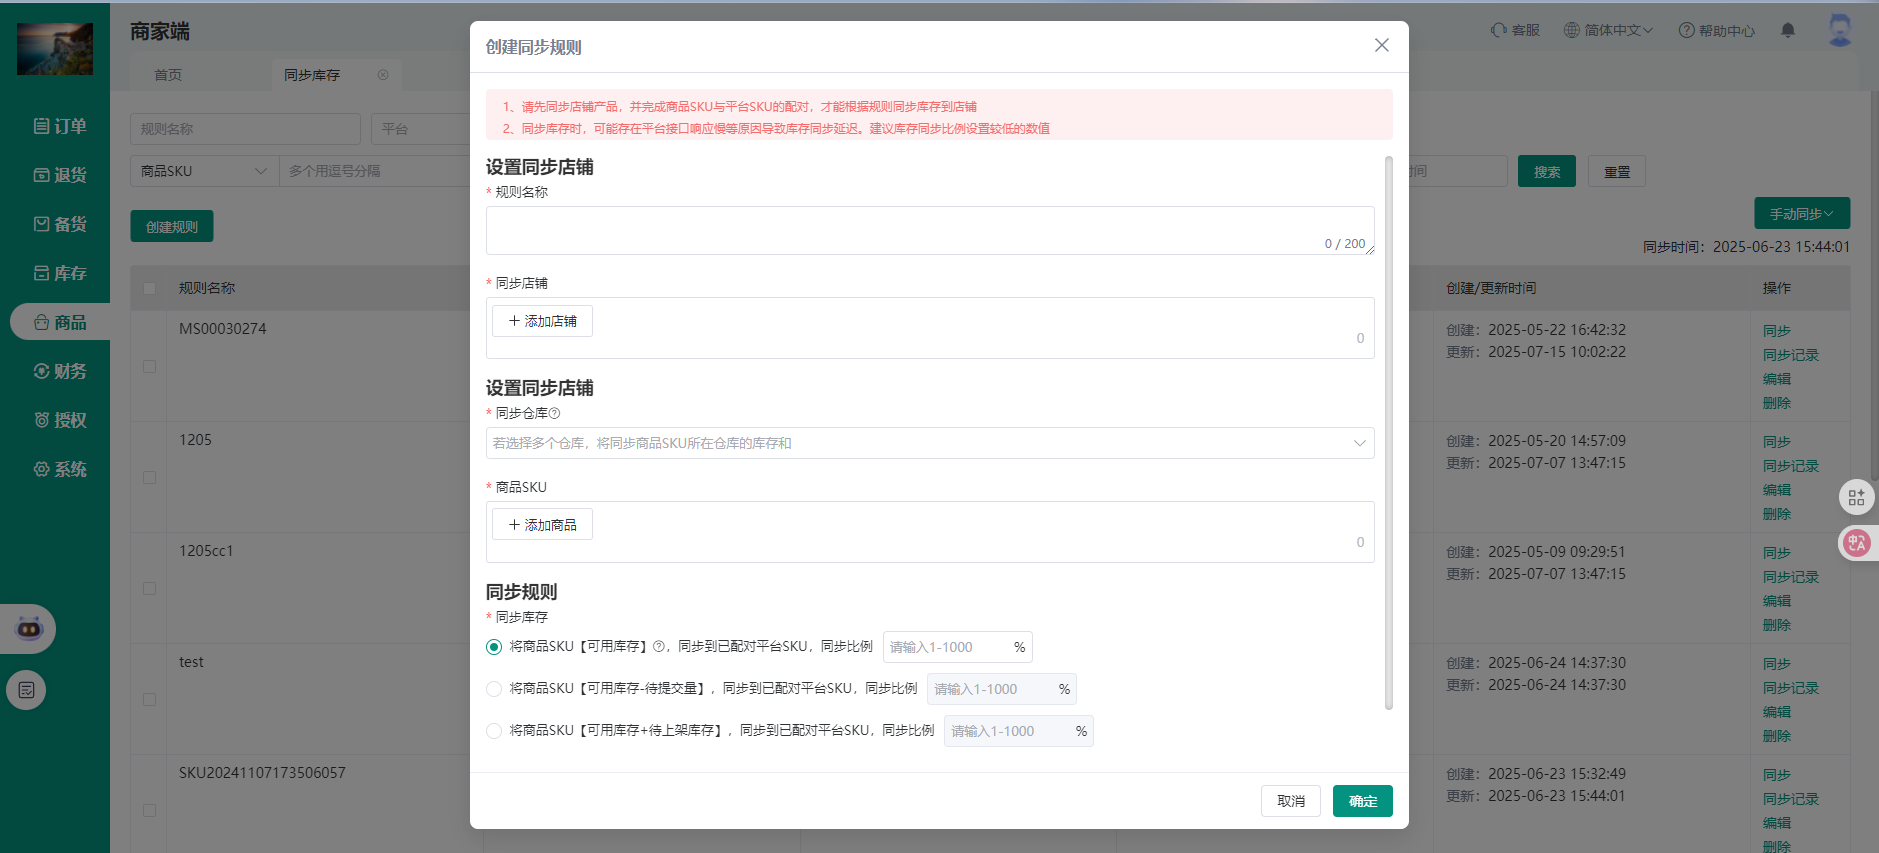Open the 简体中文 language dropdown
This screenshot has height=853, width=1879.
(x=1608, y=30)
